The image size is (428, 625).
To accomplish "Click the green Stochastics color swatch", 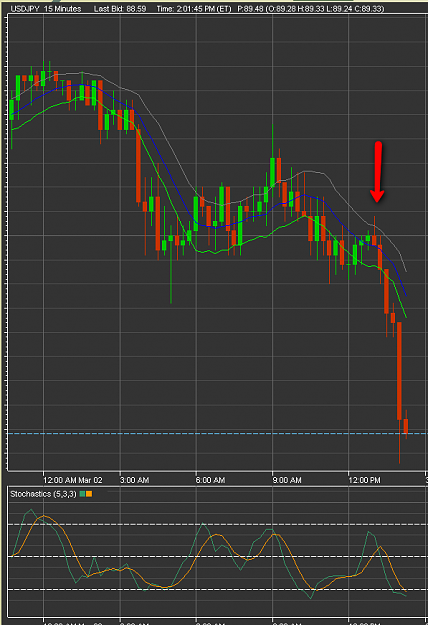I will click(82, 494).
